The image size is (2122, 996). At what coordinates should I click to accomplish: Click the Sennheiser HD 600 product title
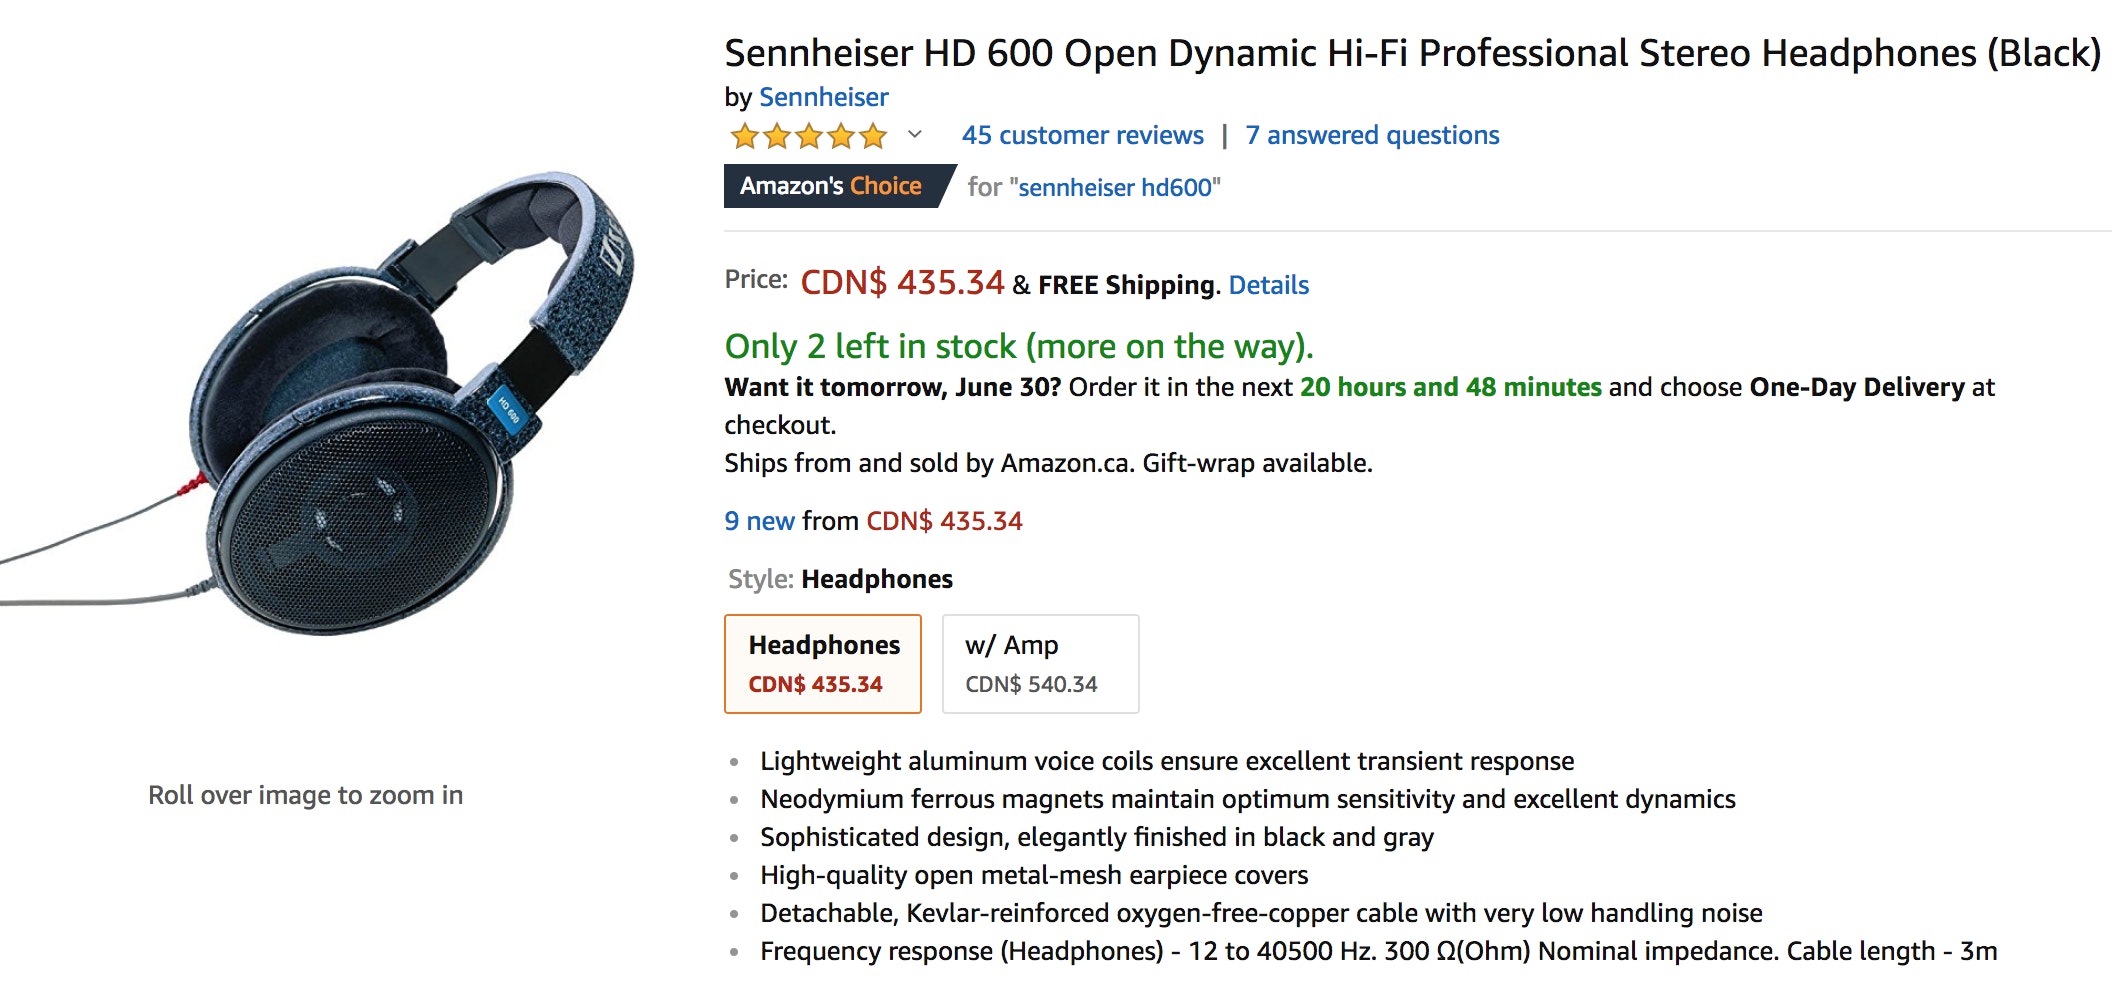coord(1412,53)
